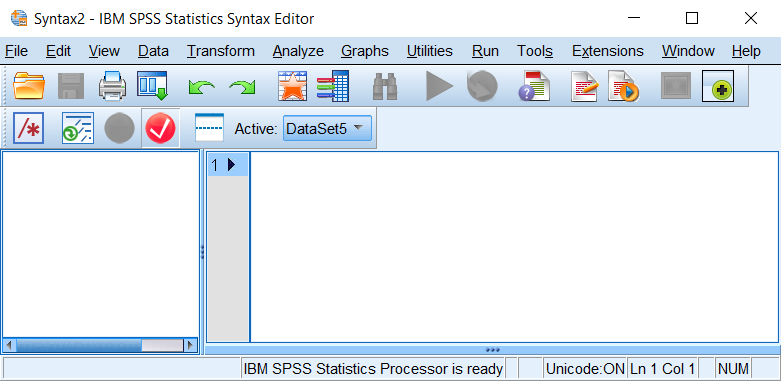The image size is (781, 381).
Task: Open the Transform menu
Action: point(221,51)
